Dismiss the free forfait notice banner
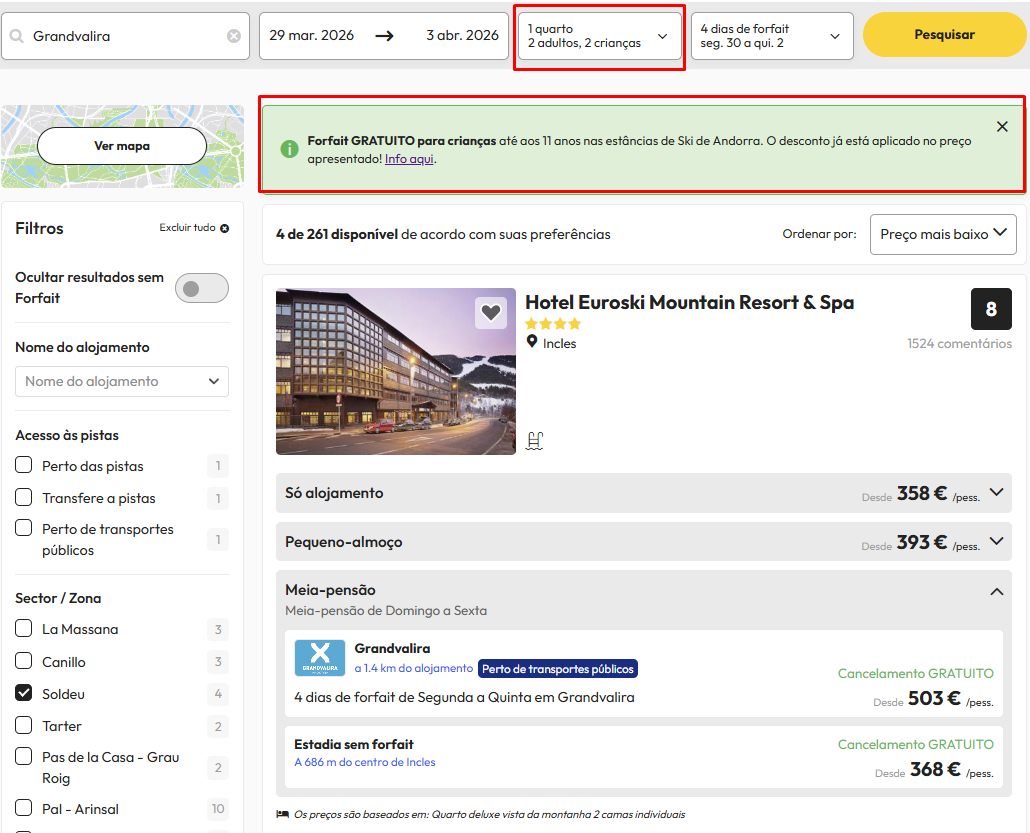1030x833 pixels. 1002,127
